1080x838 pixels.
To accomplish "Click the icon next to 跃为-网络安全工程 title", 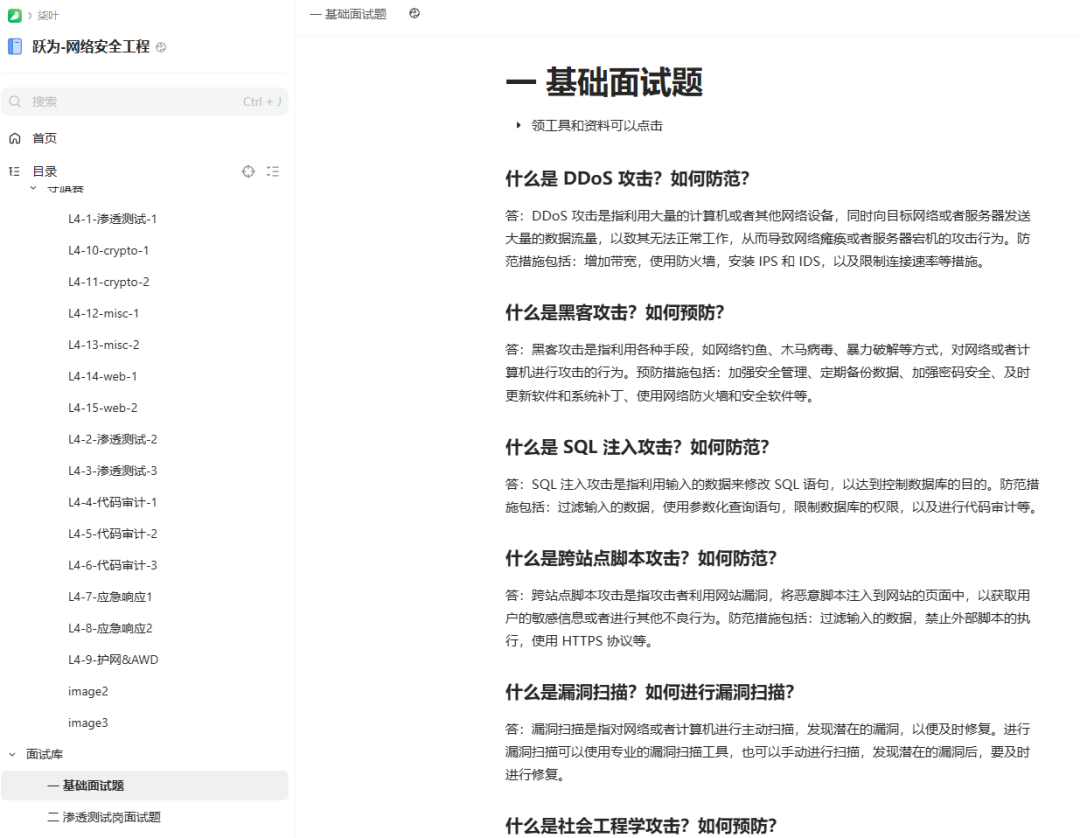I will coord(160,48).
